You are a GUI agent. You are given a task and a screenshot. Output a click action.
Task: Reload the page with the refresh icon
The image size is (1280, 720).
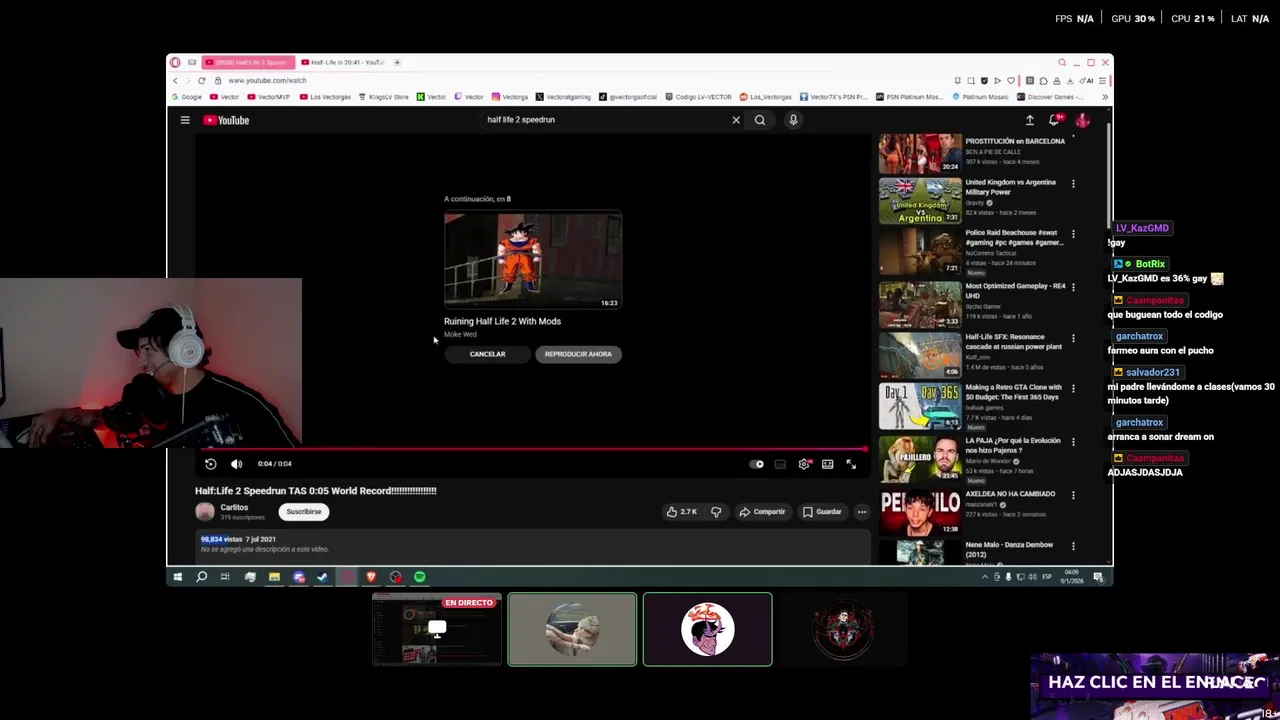202,80
